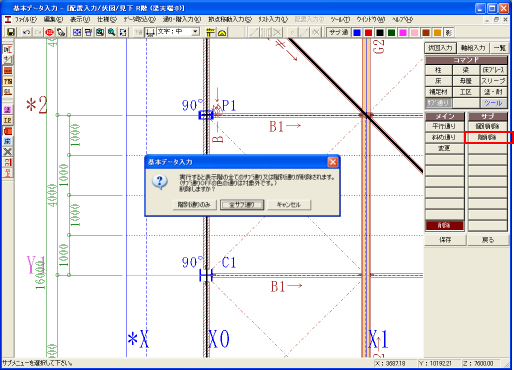Click the 工区 command button
The height and width of the screenshot is (370, 514).
tap(466, 92)
